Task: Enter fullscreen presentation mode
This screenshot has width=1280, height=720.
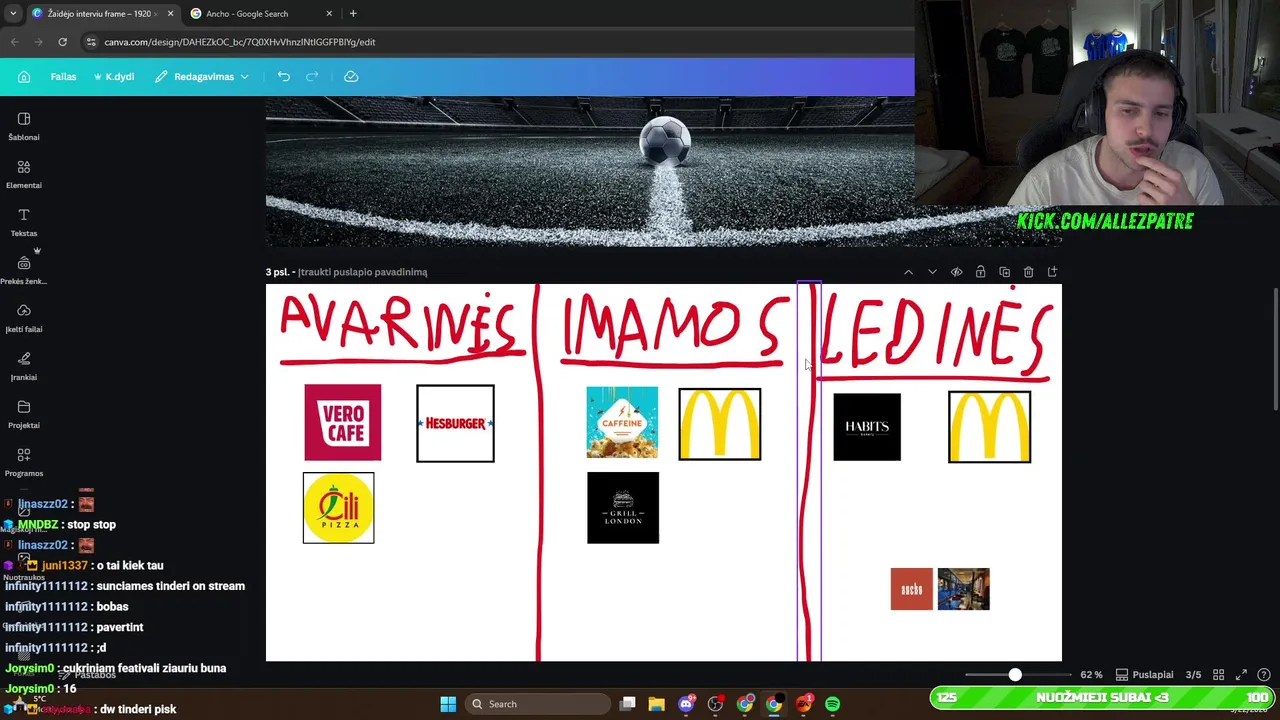Action: 1241,675
